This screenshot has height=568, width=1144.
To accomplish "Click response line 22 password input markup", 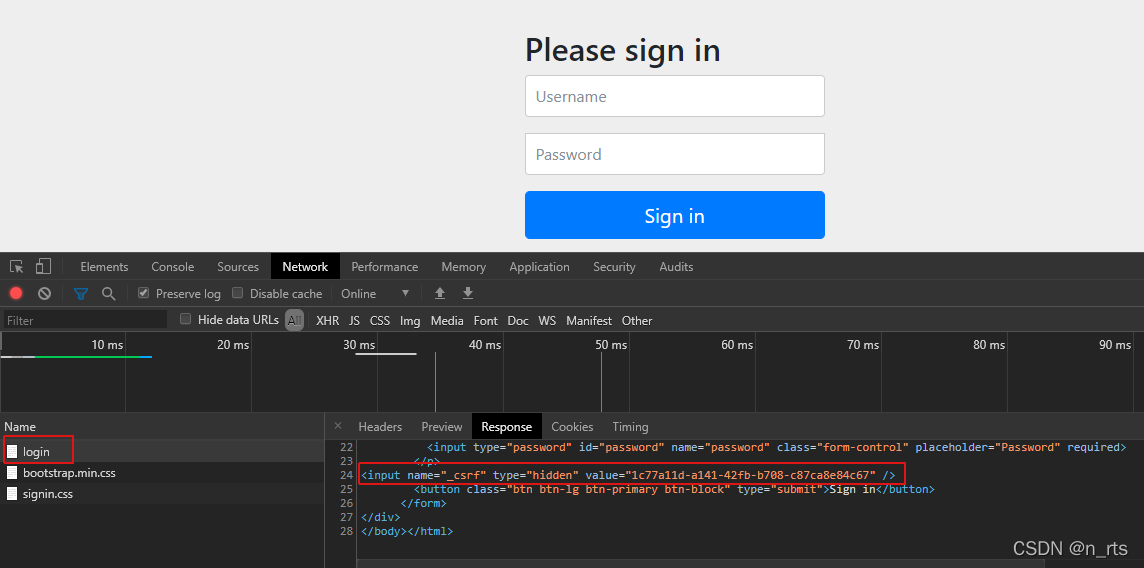I will click(776, 447).
